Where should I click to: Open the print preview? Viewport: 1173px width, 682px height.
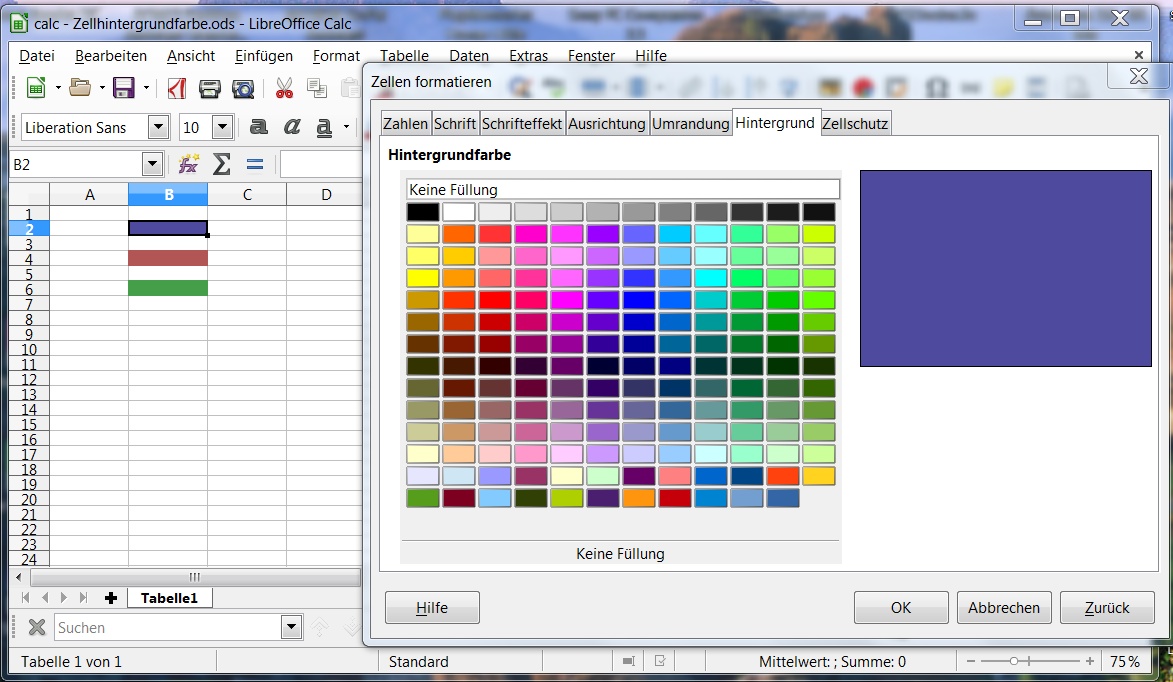[x=242, y=89]
